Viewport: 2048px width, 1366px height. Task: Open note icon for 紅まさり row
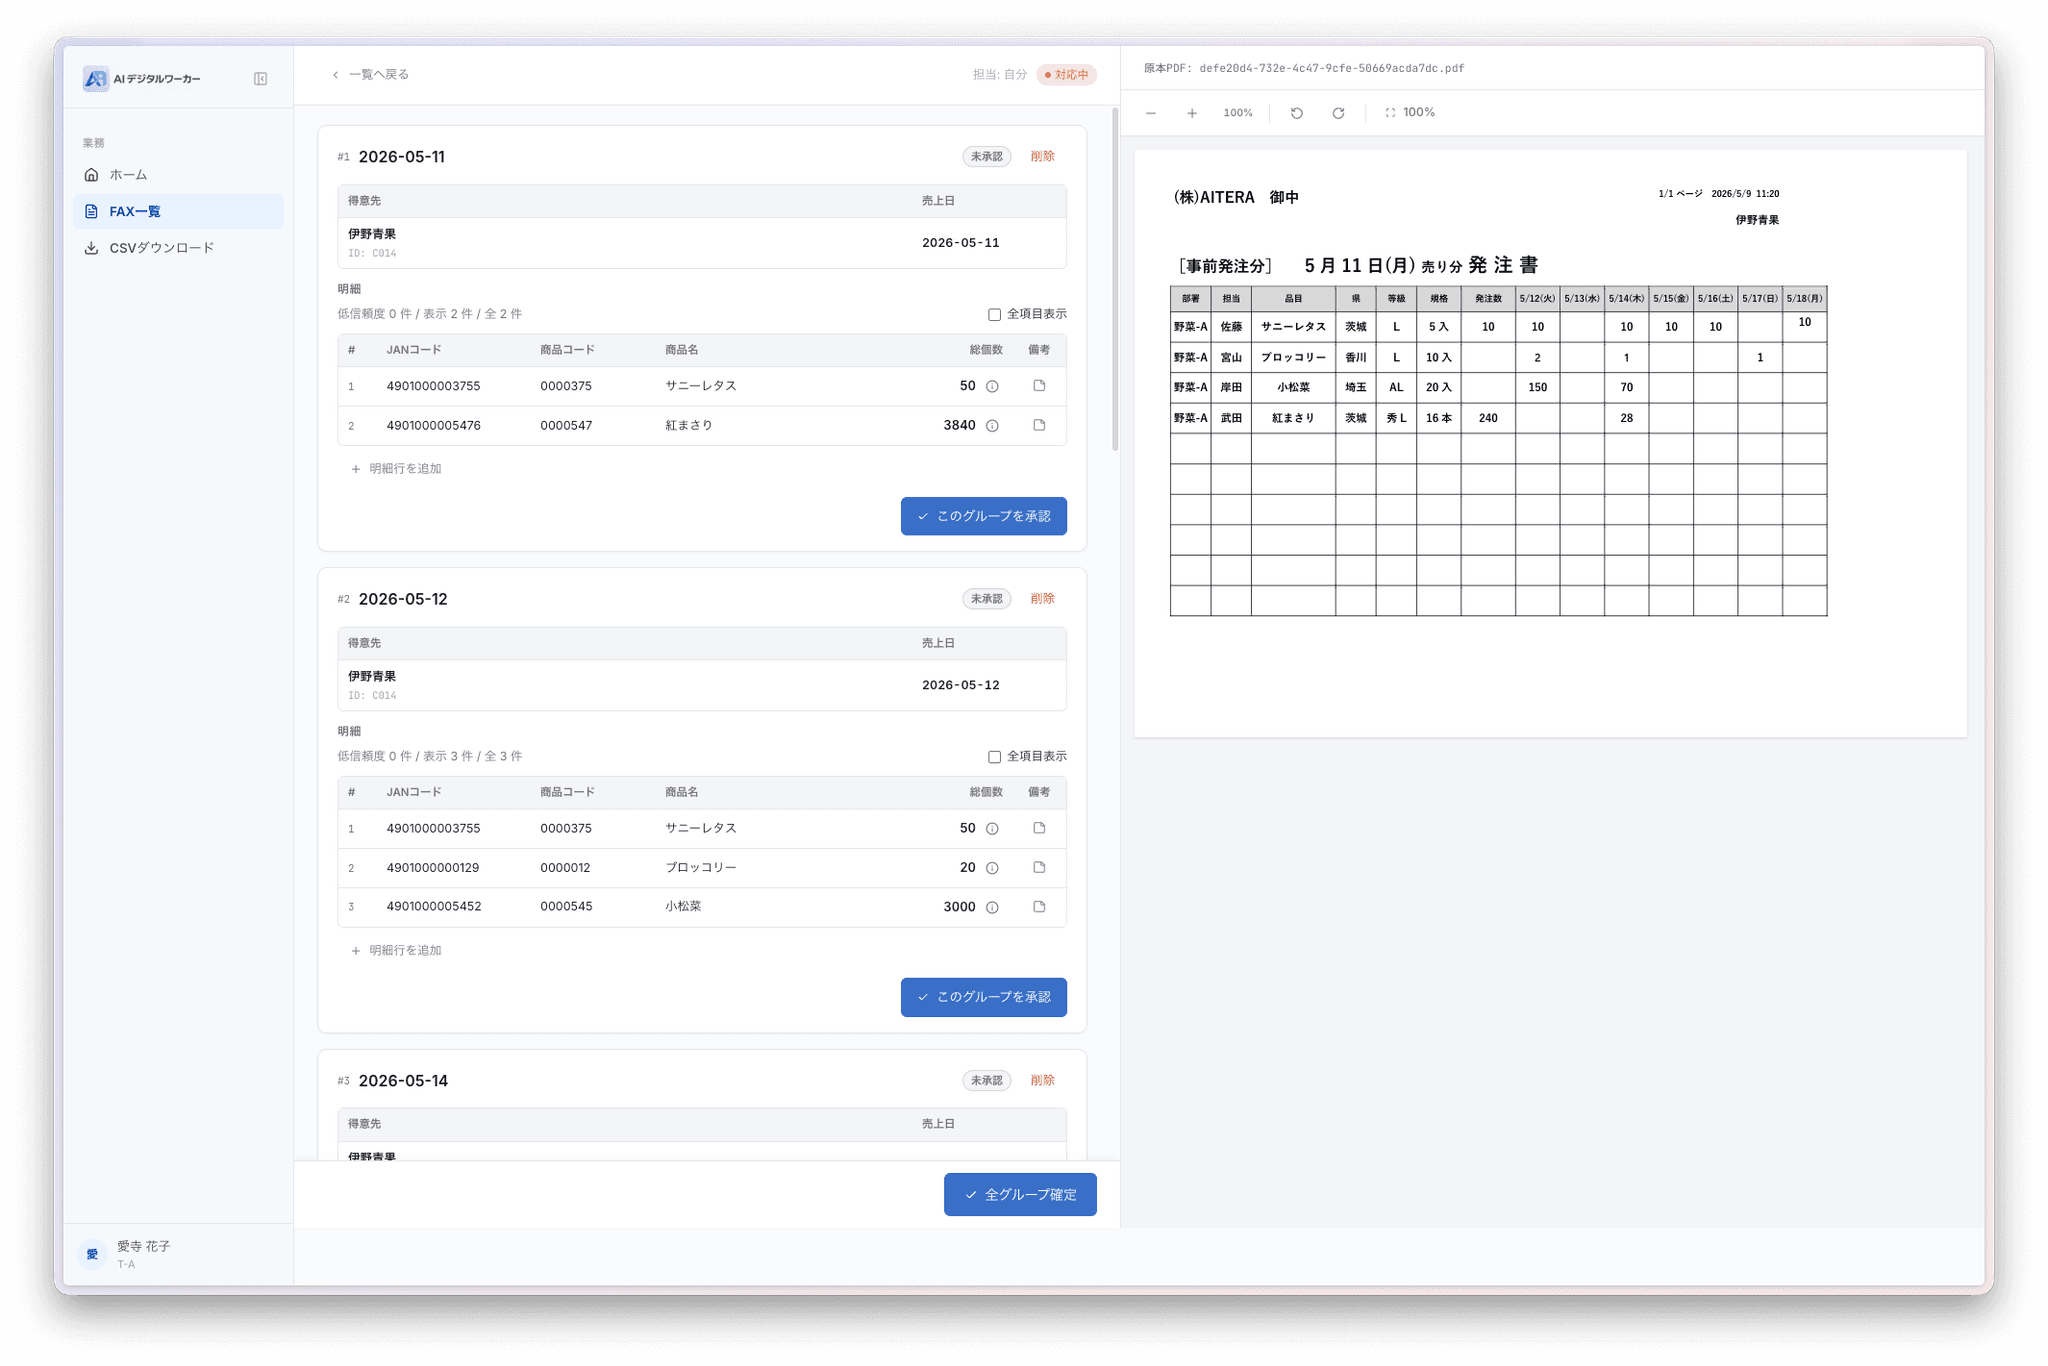point(1039,425)
